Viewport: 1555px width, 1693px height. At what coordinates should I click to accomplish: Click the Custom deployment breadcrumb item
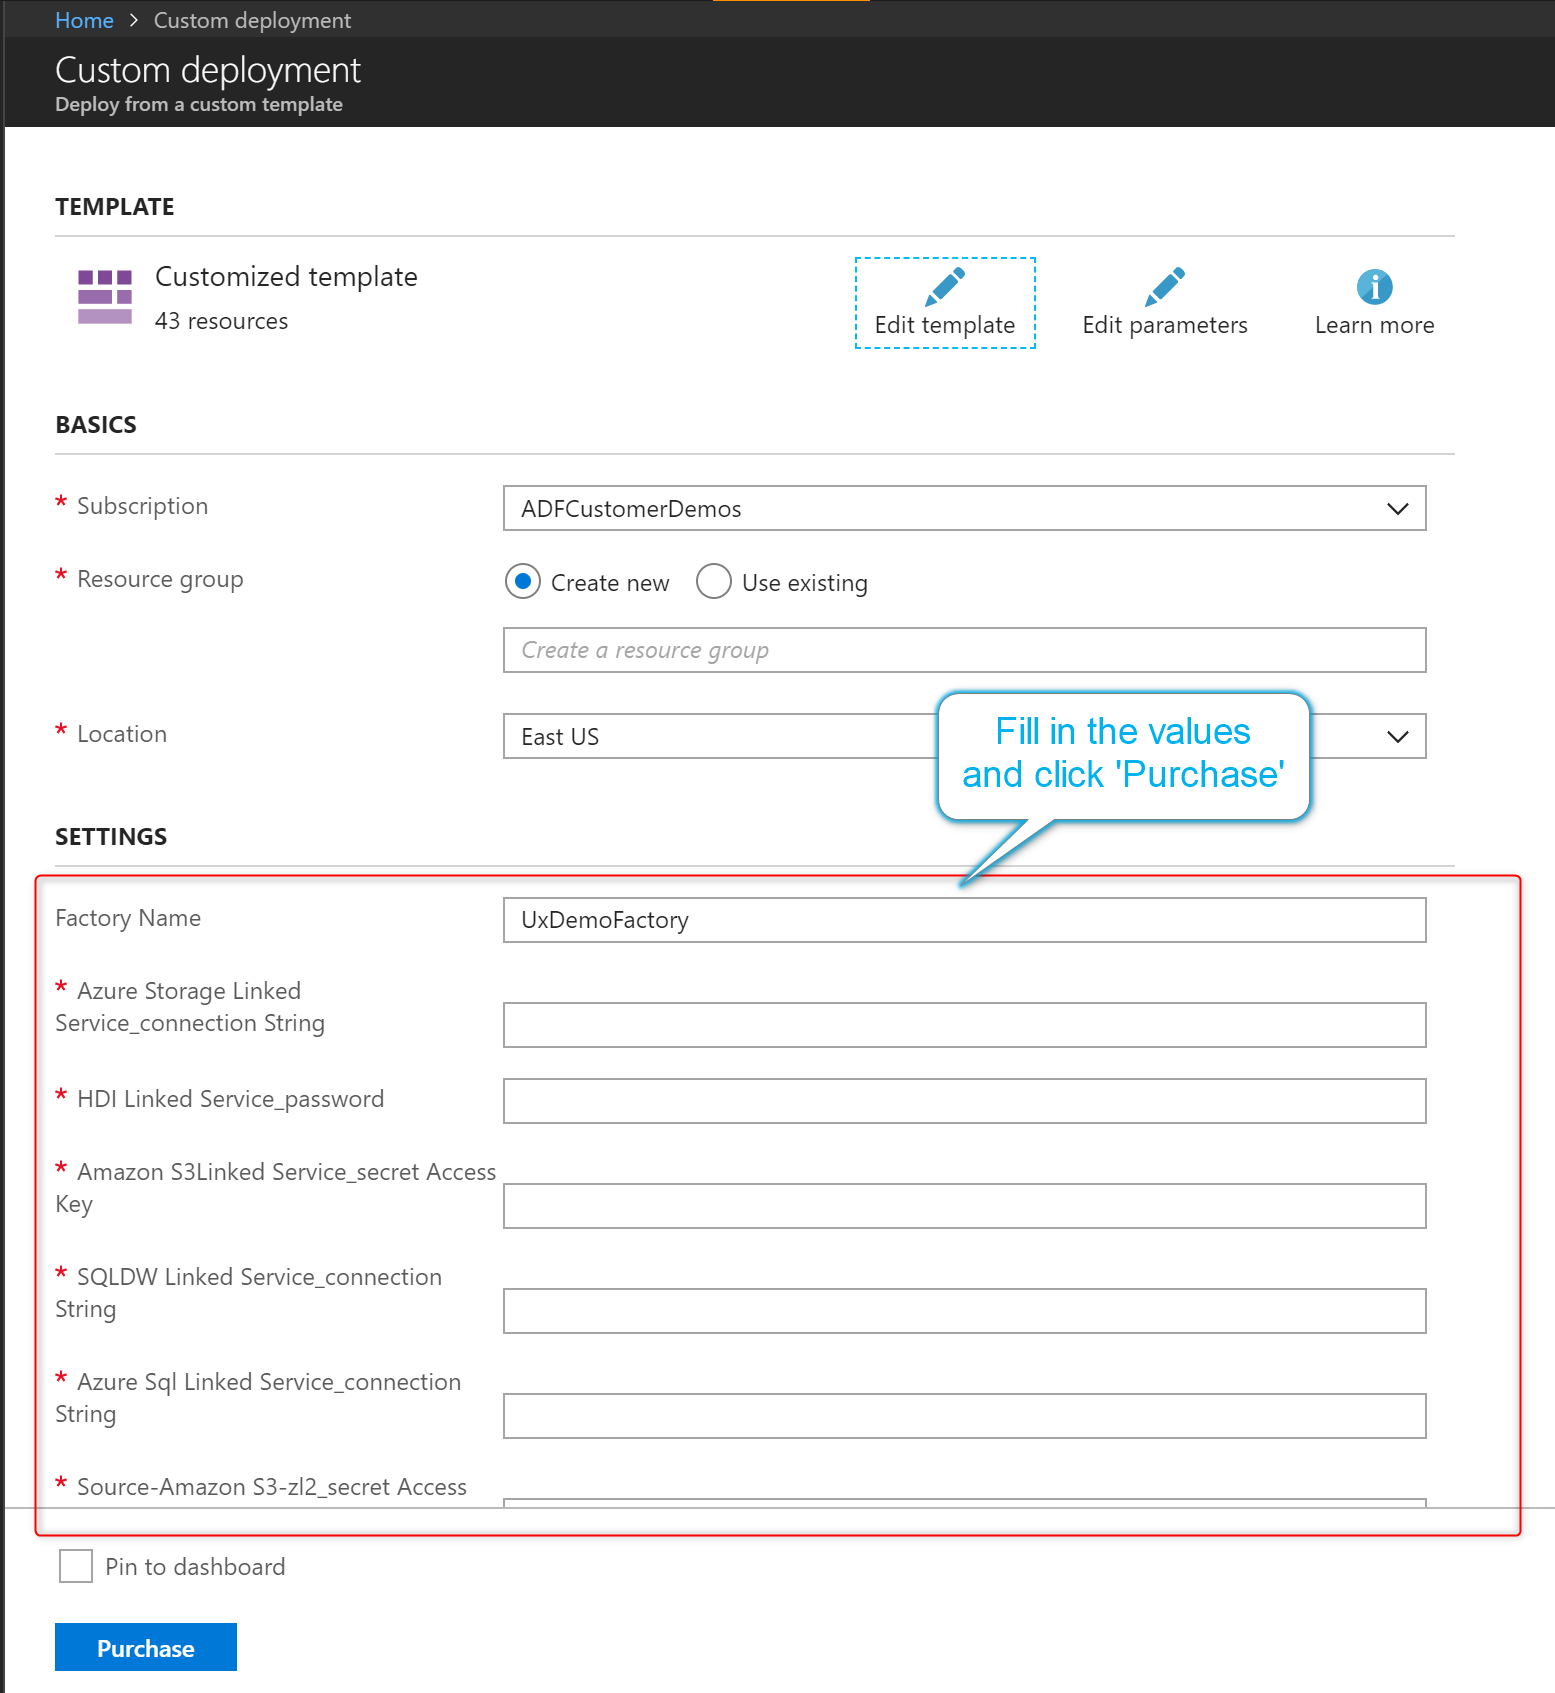click(x=252, y=20)
